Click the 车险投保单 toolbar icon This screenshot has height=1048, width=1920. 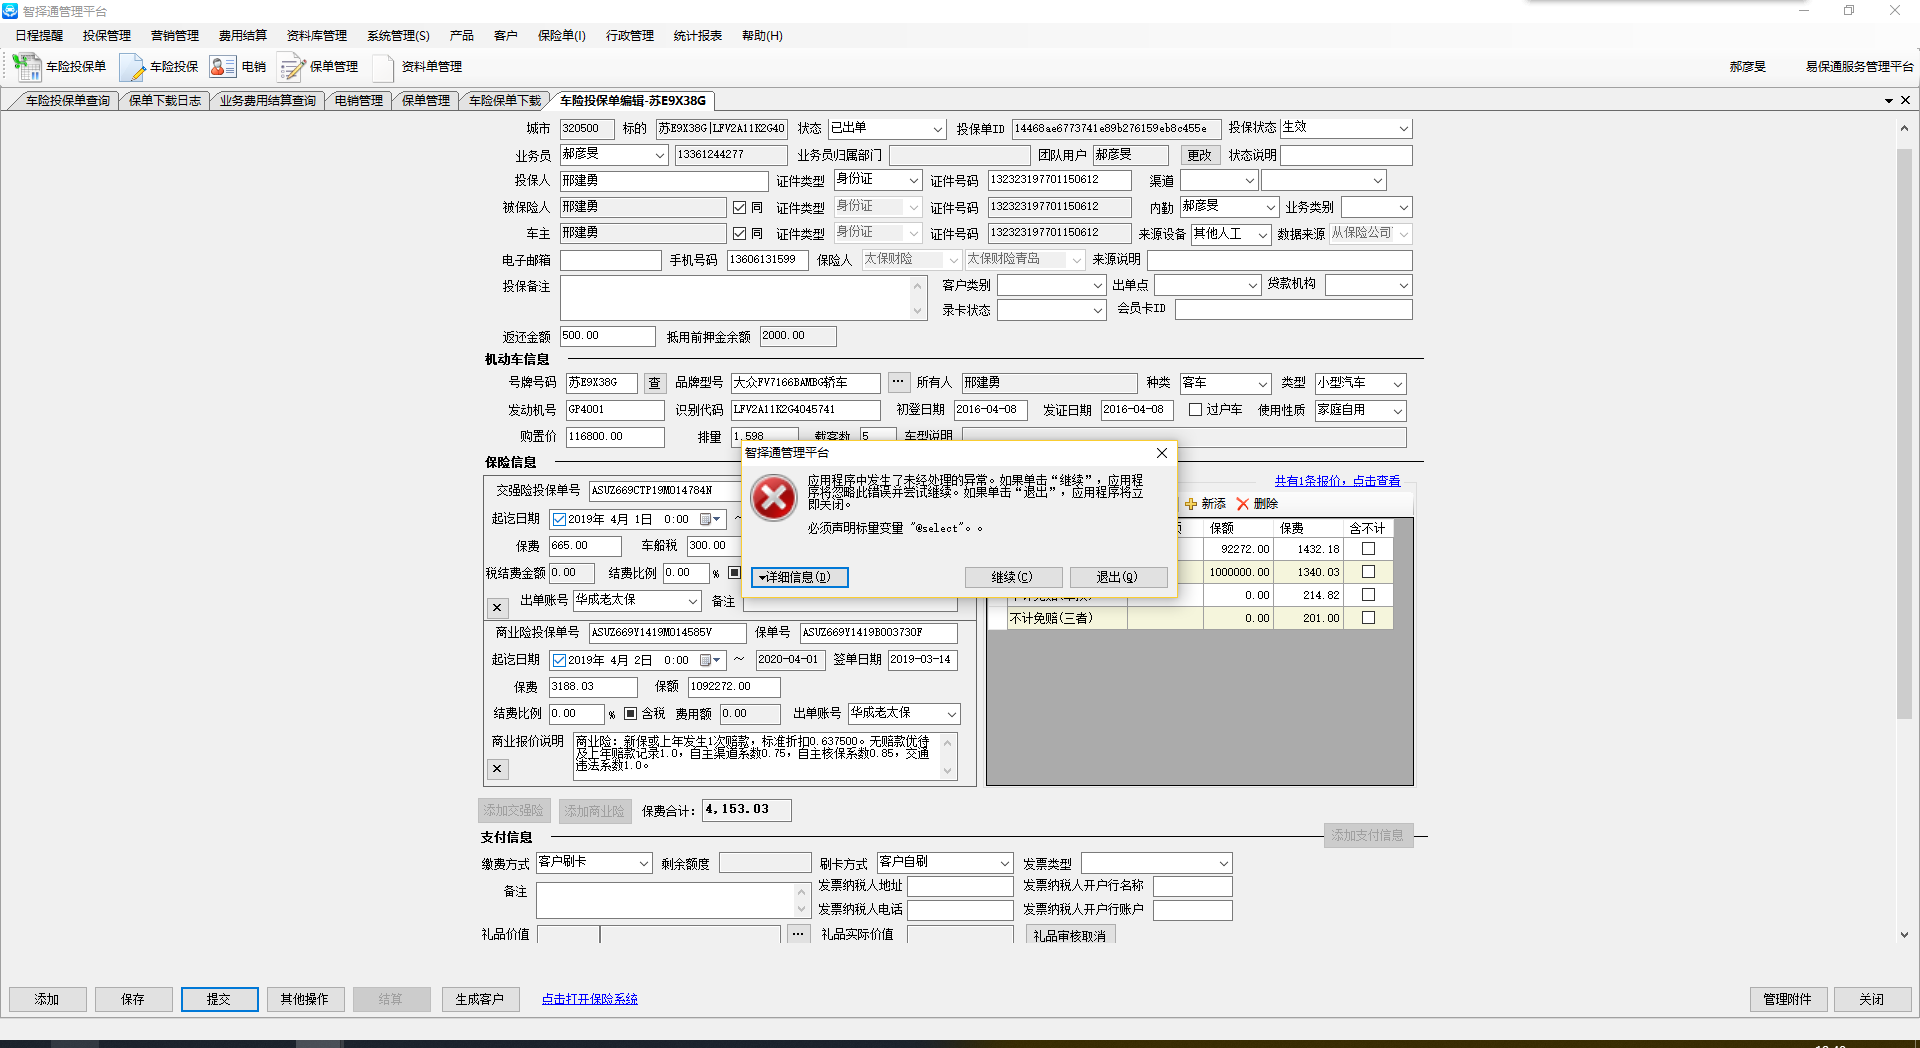[27, 67]
